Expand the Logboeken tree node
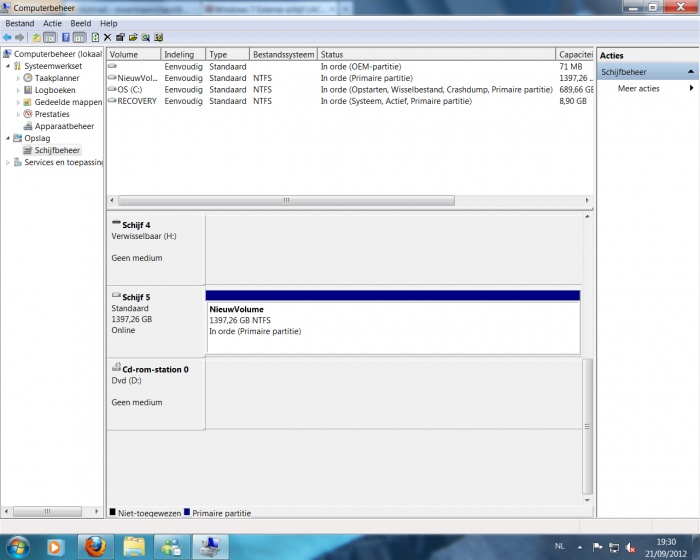The image size is (700, 560). pos(18,90)
